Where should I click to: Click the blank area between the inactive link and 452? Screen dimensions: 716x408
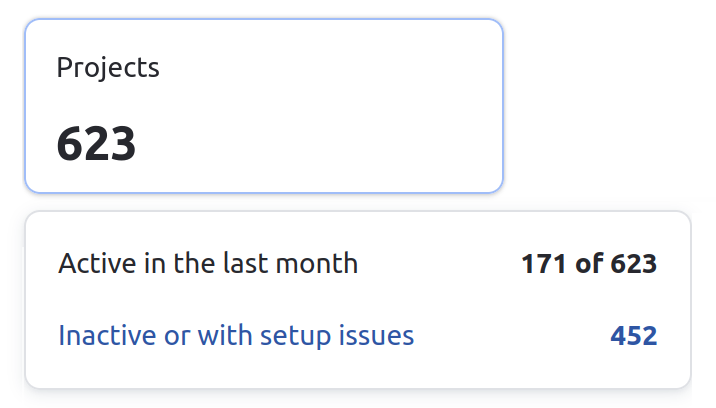tap(512, 336)
